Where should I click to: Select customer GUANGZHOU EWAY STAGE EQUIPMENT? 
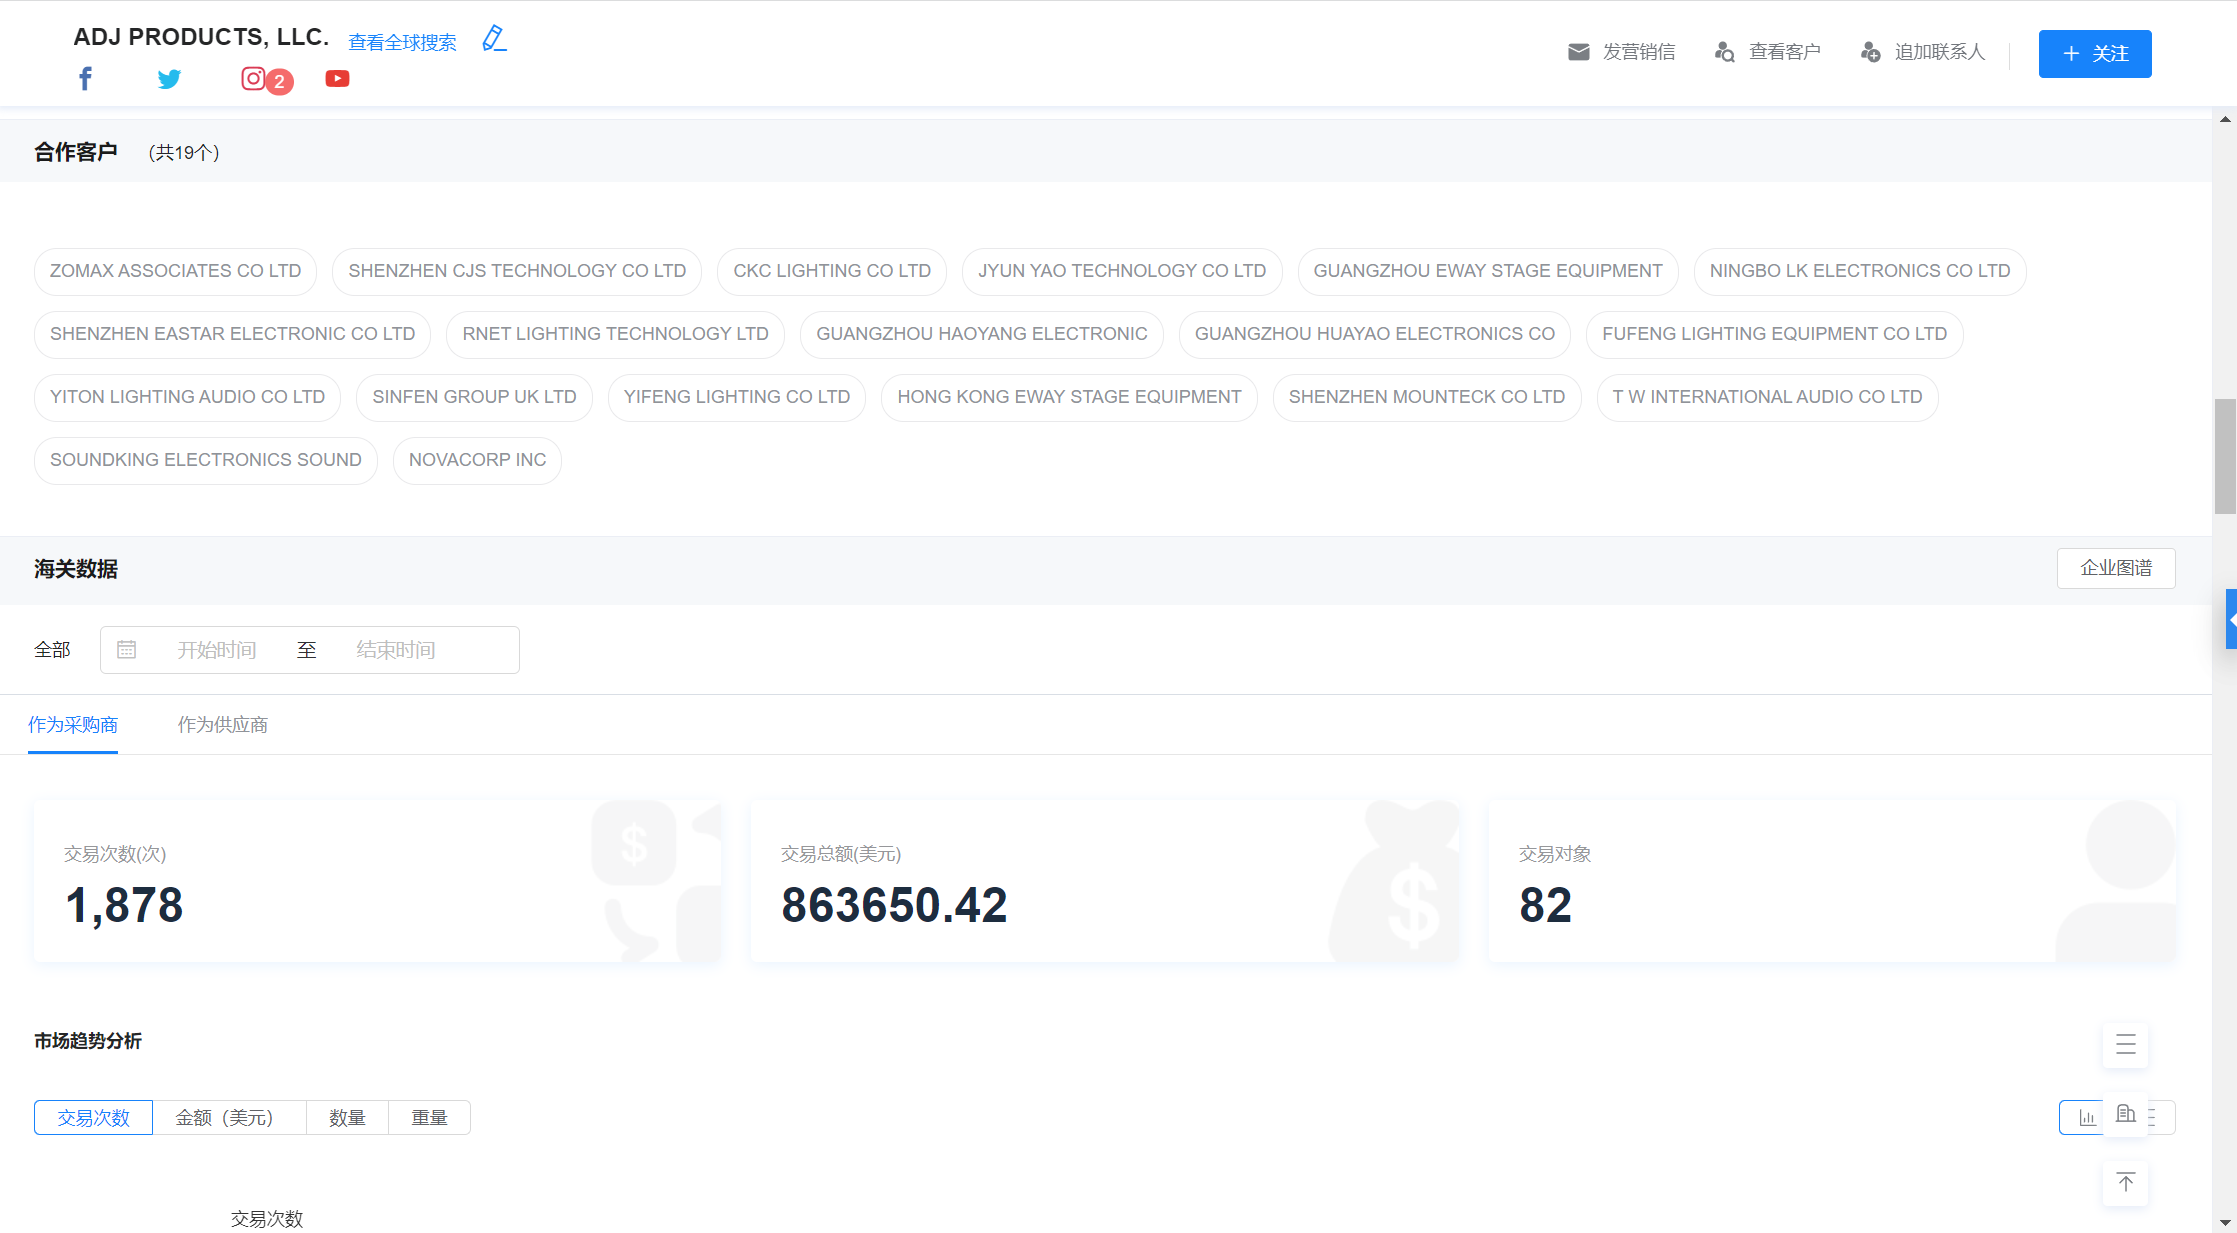pos(1488,271)
